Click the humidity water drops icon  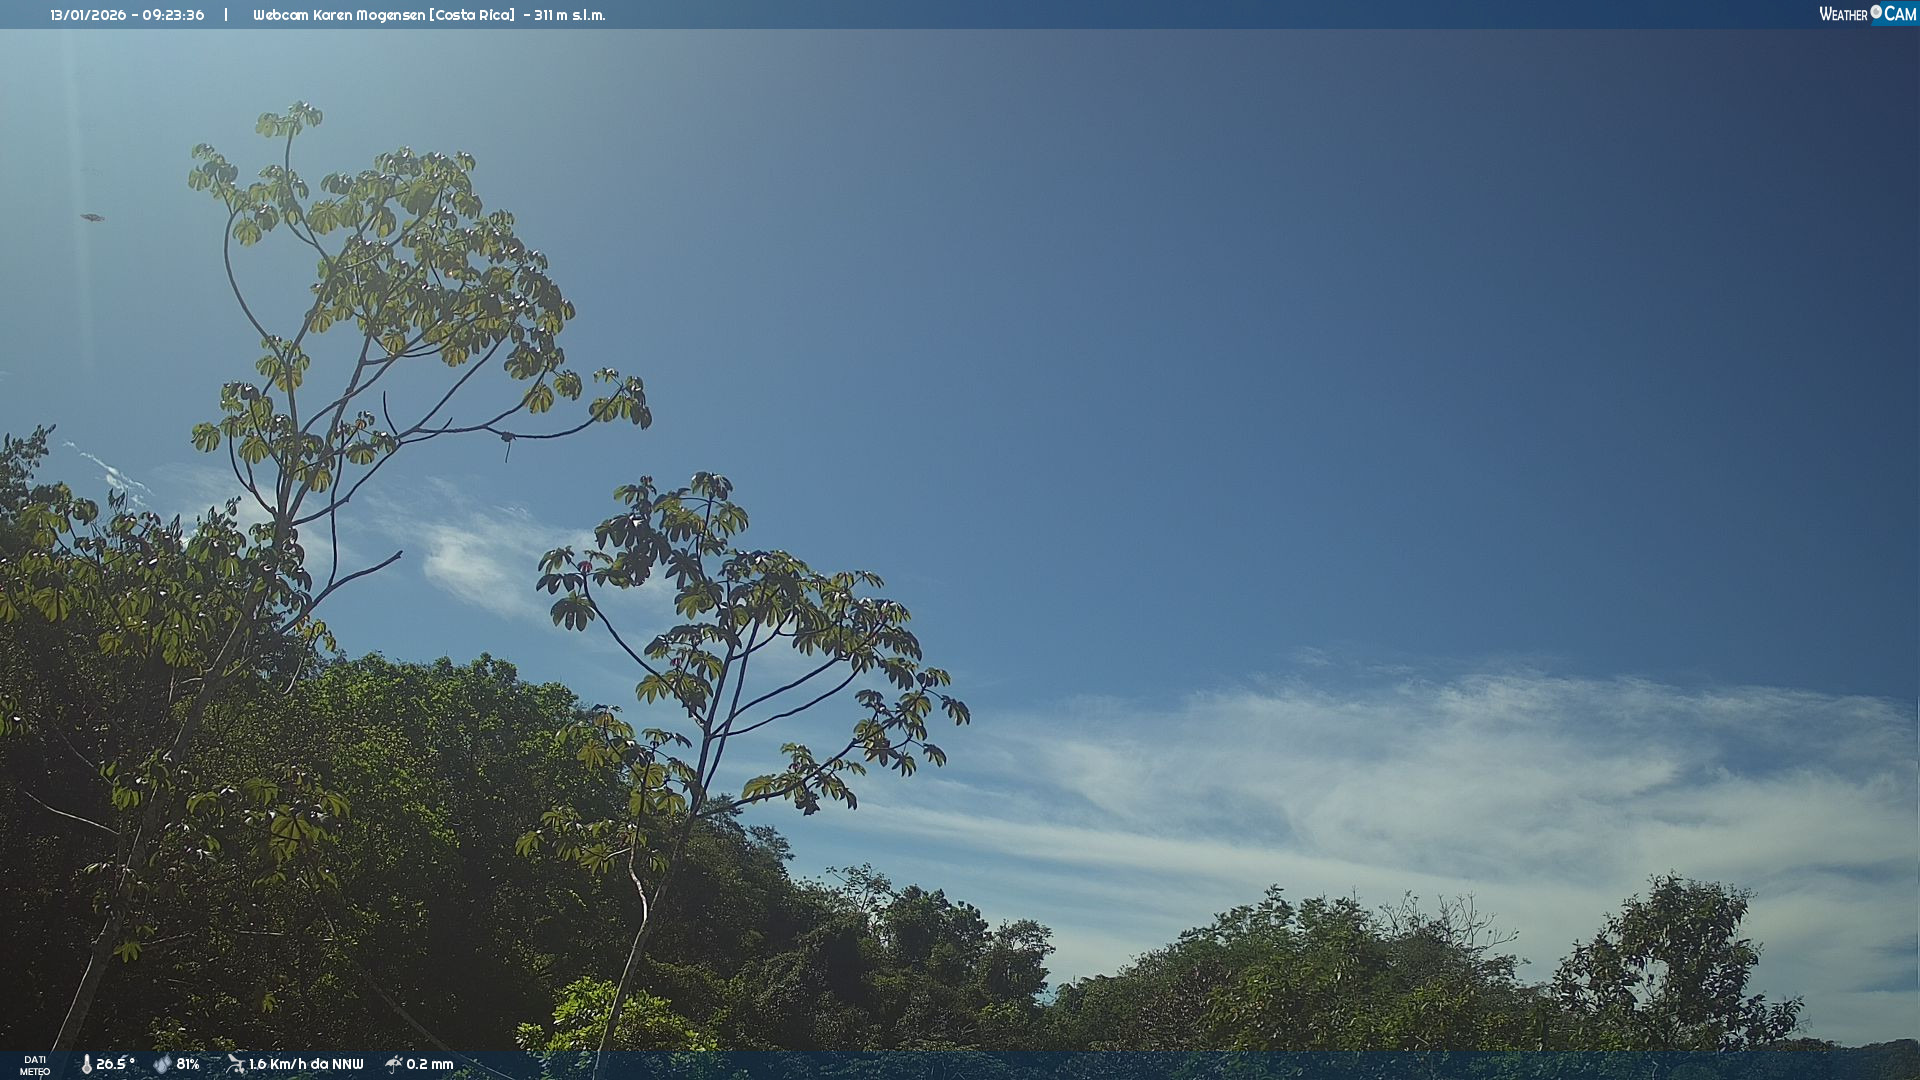click(x=162, y=1064)
